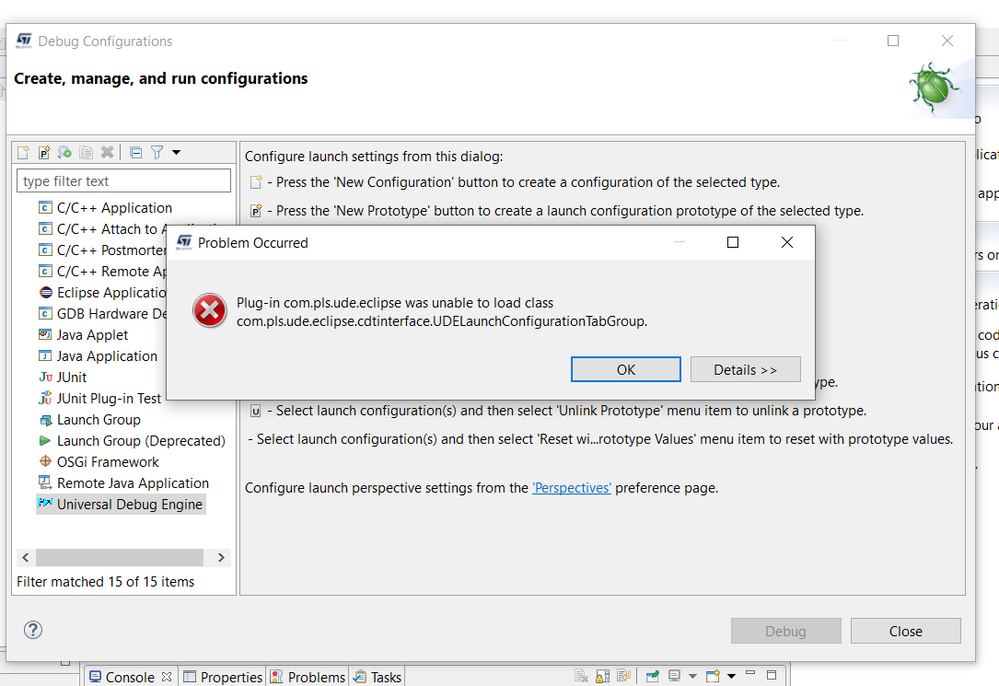Viewport: 999px width, 686px height.
Task: Click the Export launch configuration icon
Action: (x=65, y=153)
